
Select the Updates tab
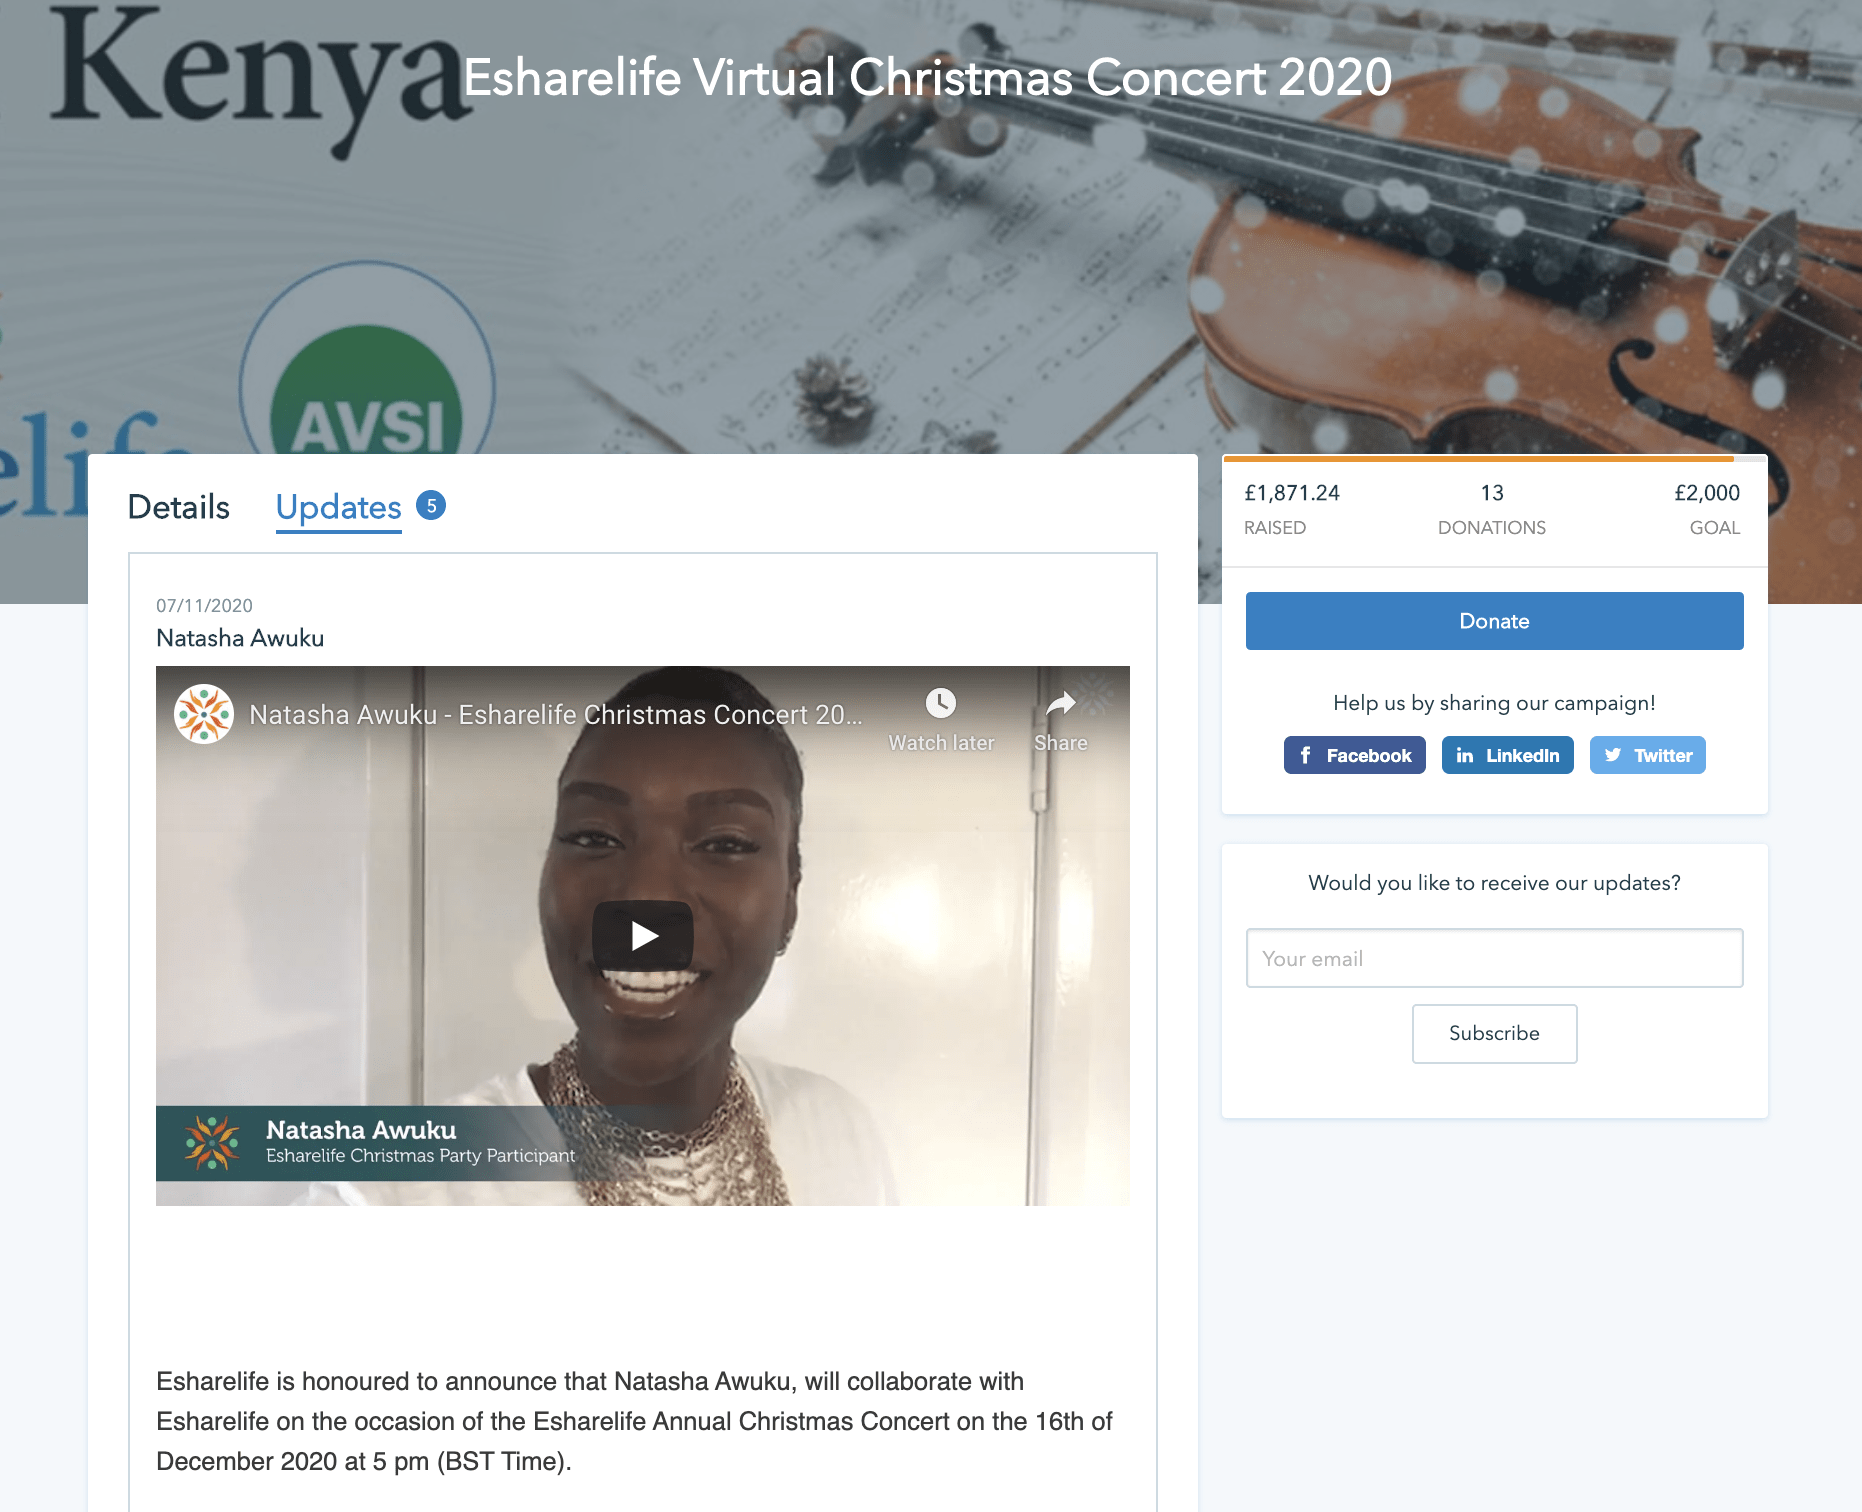coord(339,508)
